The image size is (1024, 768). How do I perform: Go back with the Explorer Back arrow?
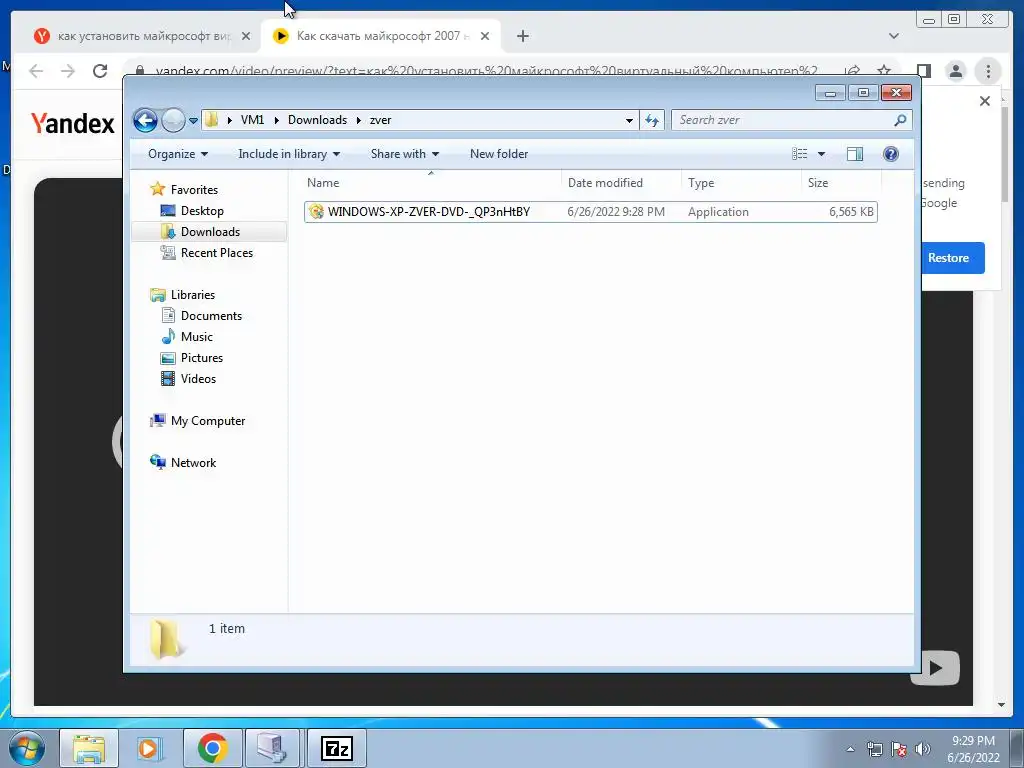145,120
